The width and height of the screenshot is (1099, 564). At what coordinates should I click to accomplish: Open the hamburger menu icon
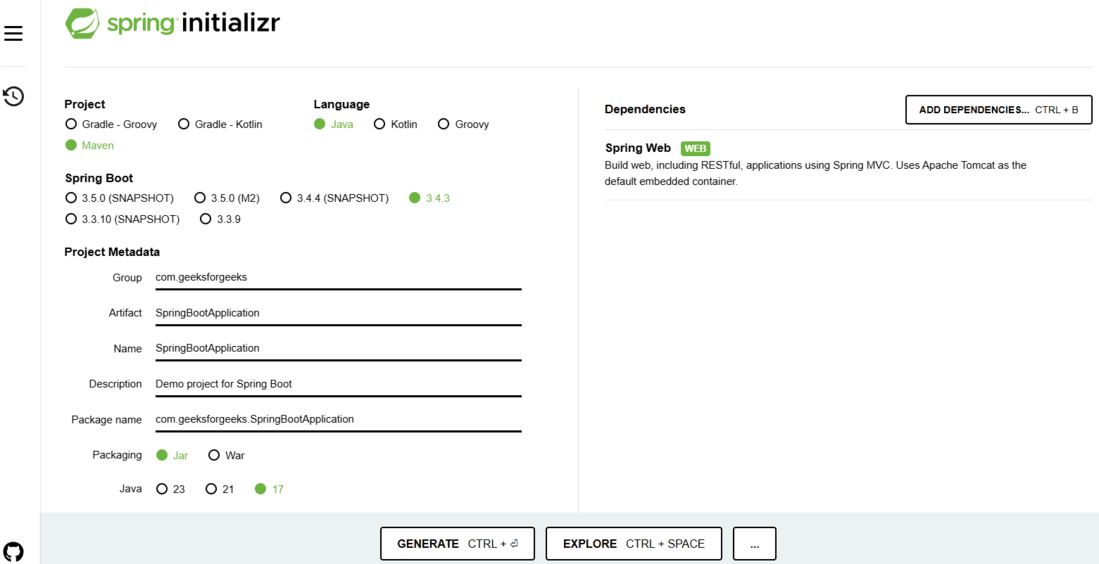[14, 34]
